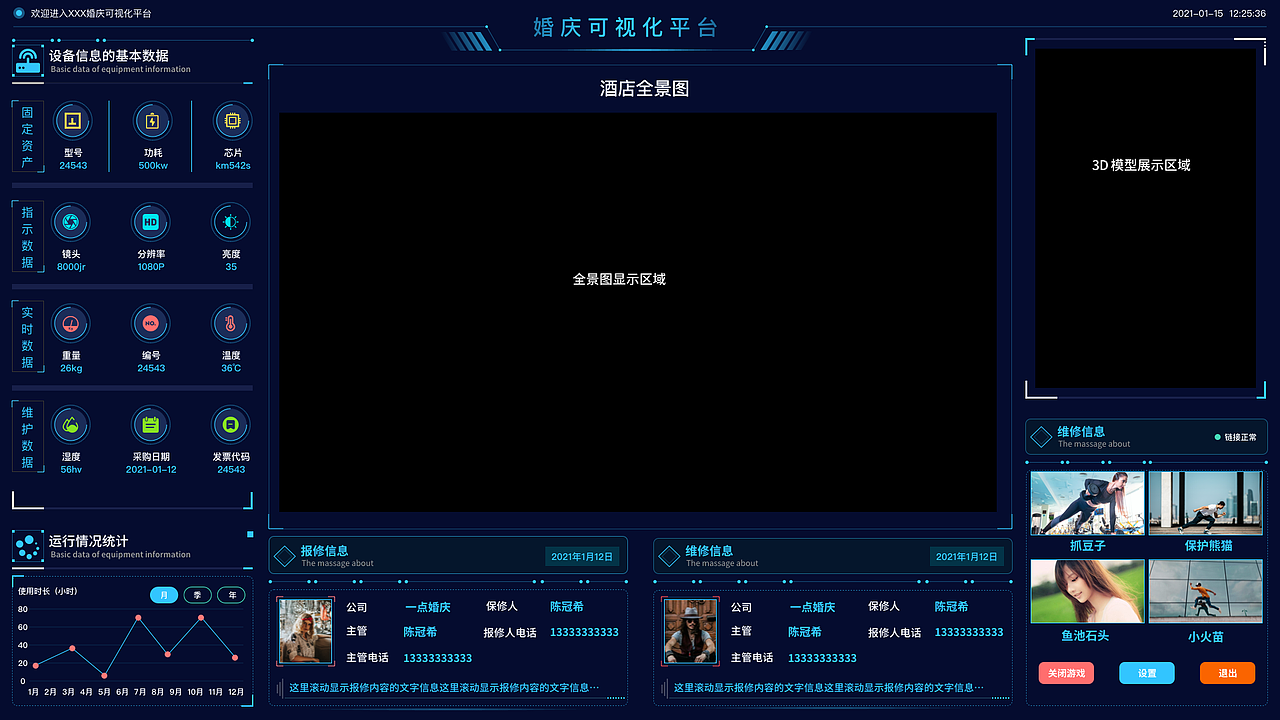Switch usage chart to 季 (quarter) view

click(196, 594)
